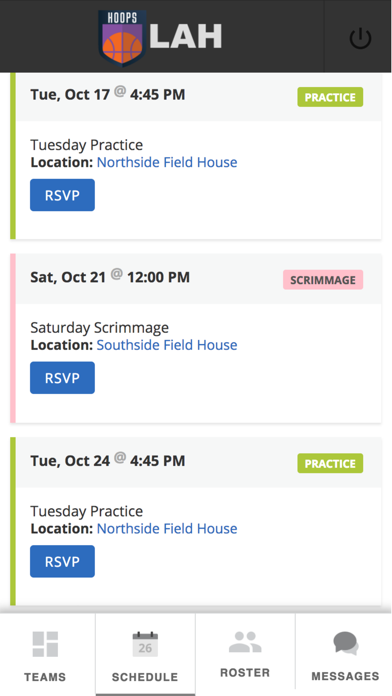Open Northside Field House link for Oct 17
Screen dimensions: 392x696
(x=167, y=162)
